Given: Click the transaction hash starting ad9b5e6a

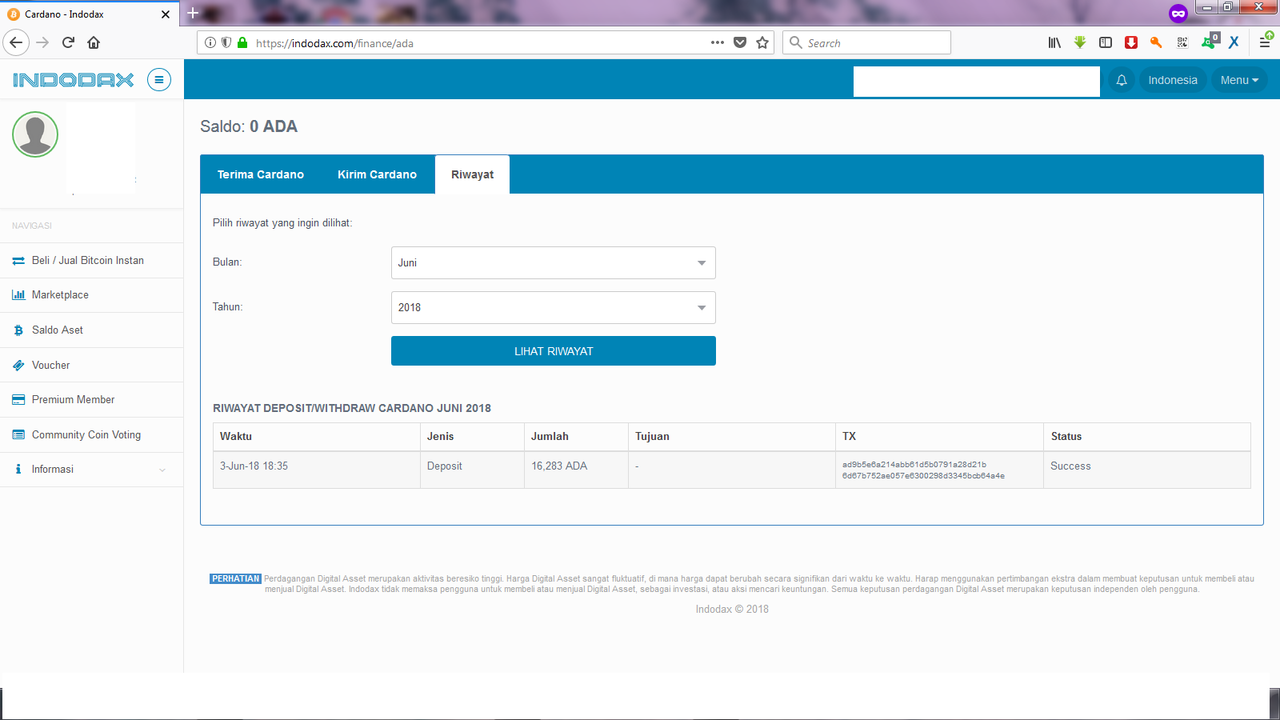Looking at the screenshot, I should point(923,470).
